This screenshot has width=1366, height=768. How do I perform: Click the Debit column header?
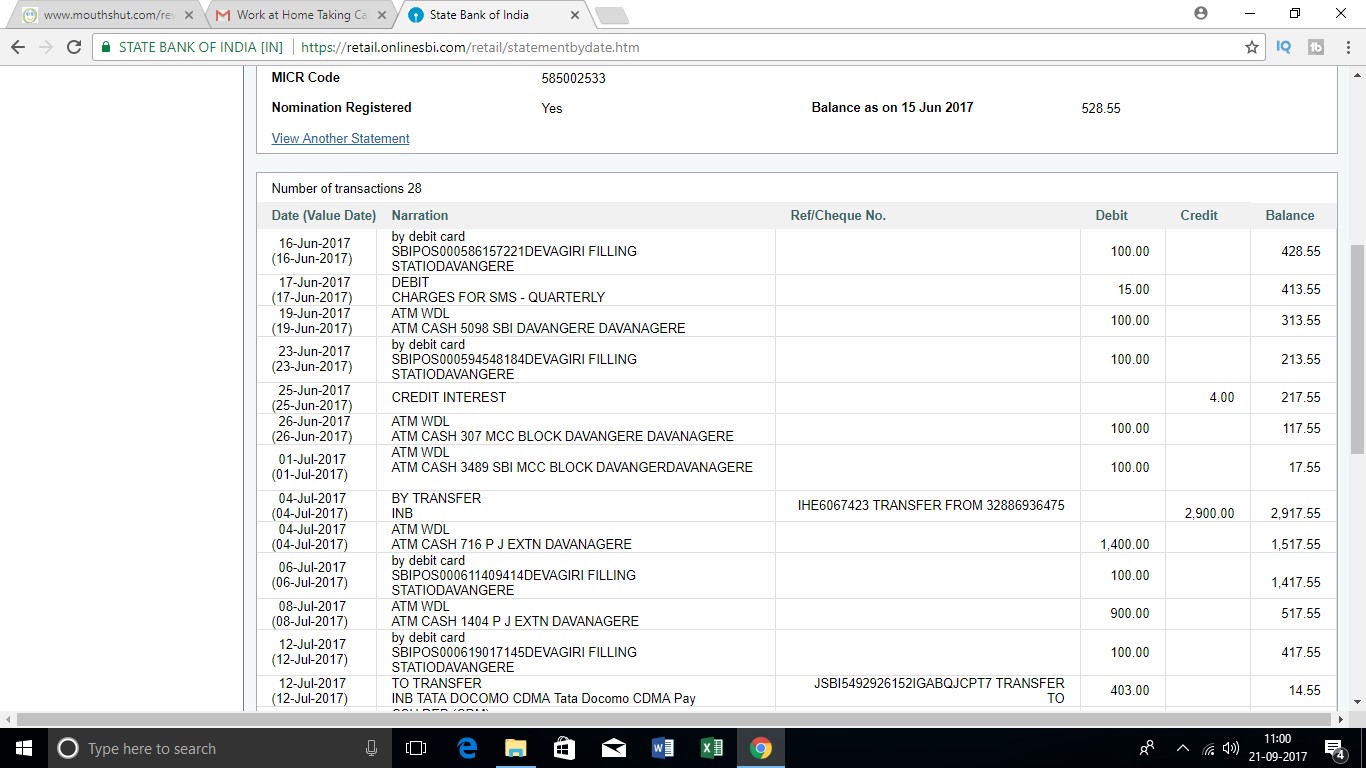(x=1111, y=215)
